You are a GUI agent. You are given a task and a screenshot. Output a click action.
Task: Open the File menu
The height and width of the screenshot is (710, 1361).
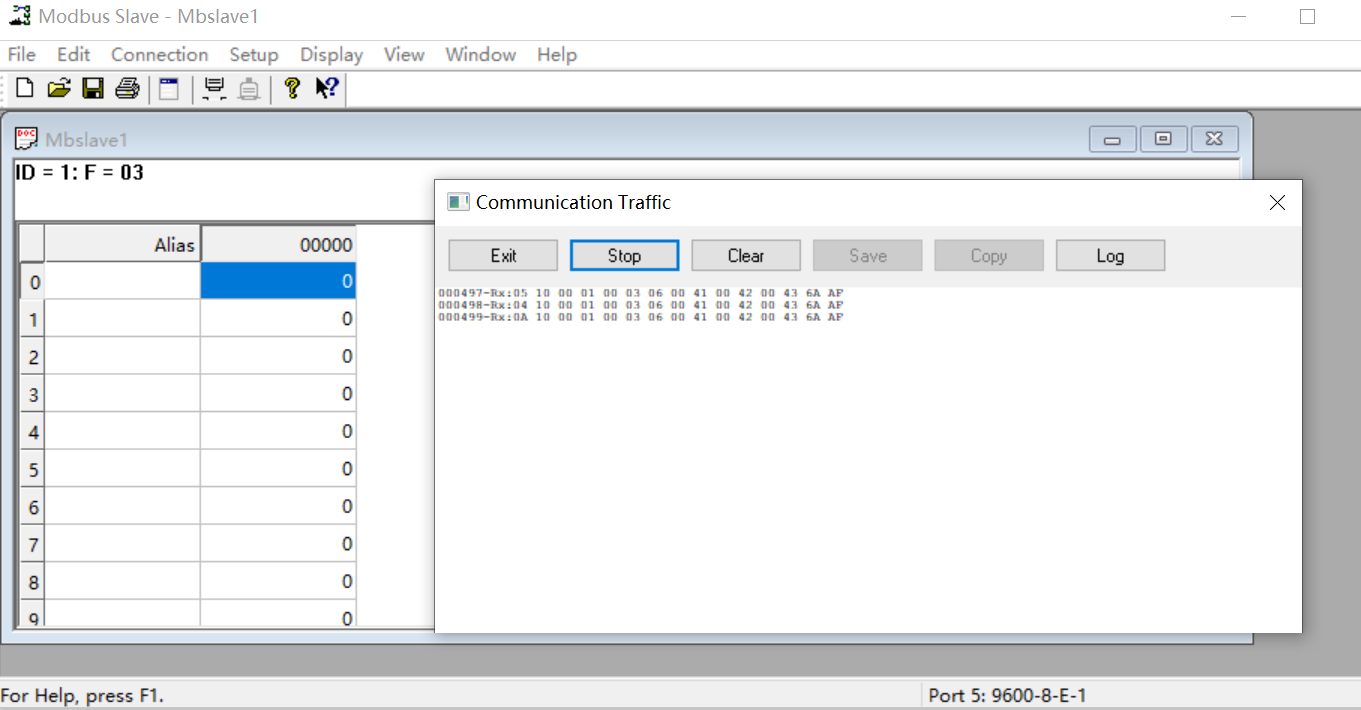[21, 55]
